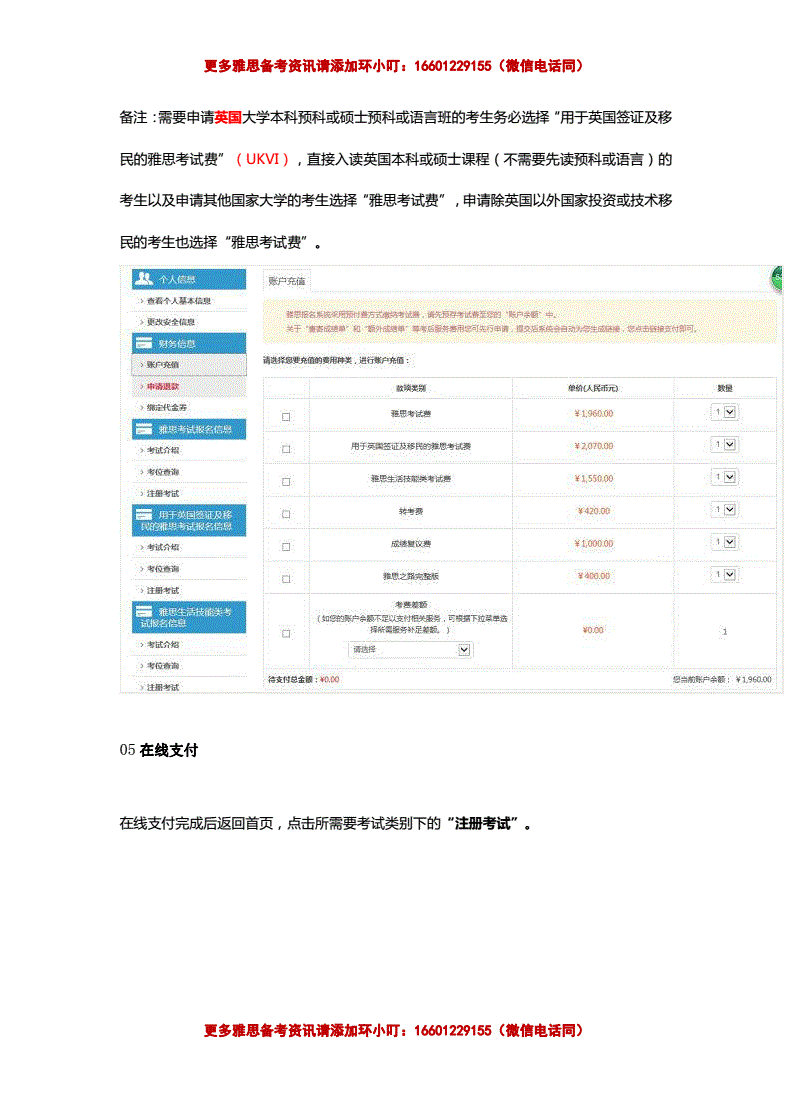Open the 雅思考试报名信息 sidebar section
The height and width of the screenshot is (1120, 792).
(x=189, y=429)
